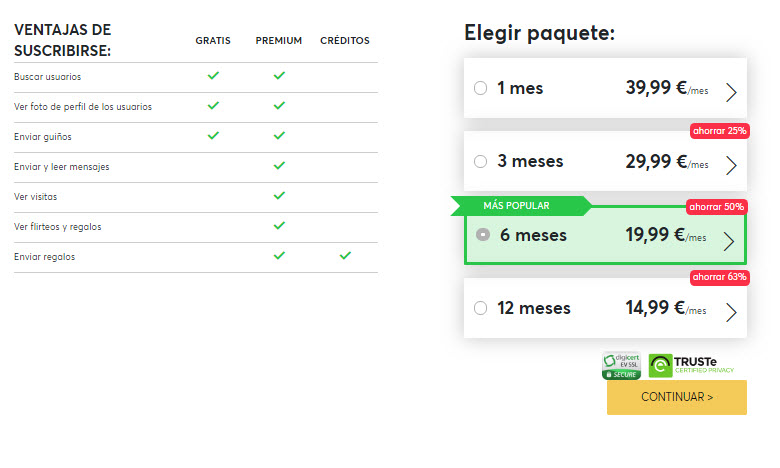Screen dimensions: 780x468
Task: Click the Premium checkmark for Enviar y leer mensajes
Action: [x=279, y=166]
